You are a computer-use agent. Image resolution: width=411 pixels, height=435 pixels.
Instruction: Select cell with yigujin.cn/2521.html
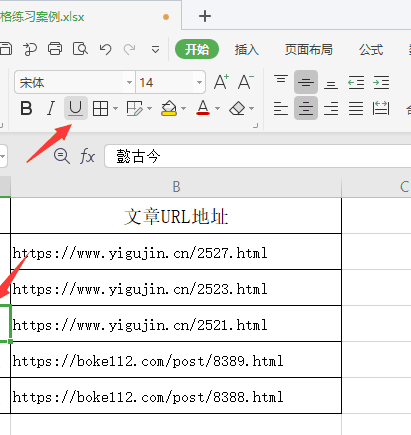coord(176,324)
